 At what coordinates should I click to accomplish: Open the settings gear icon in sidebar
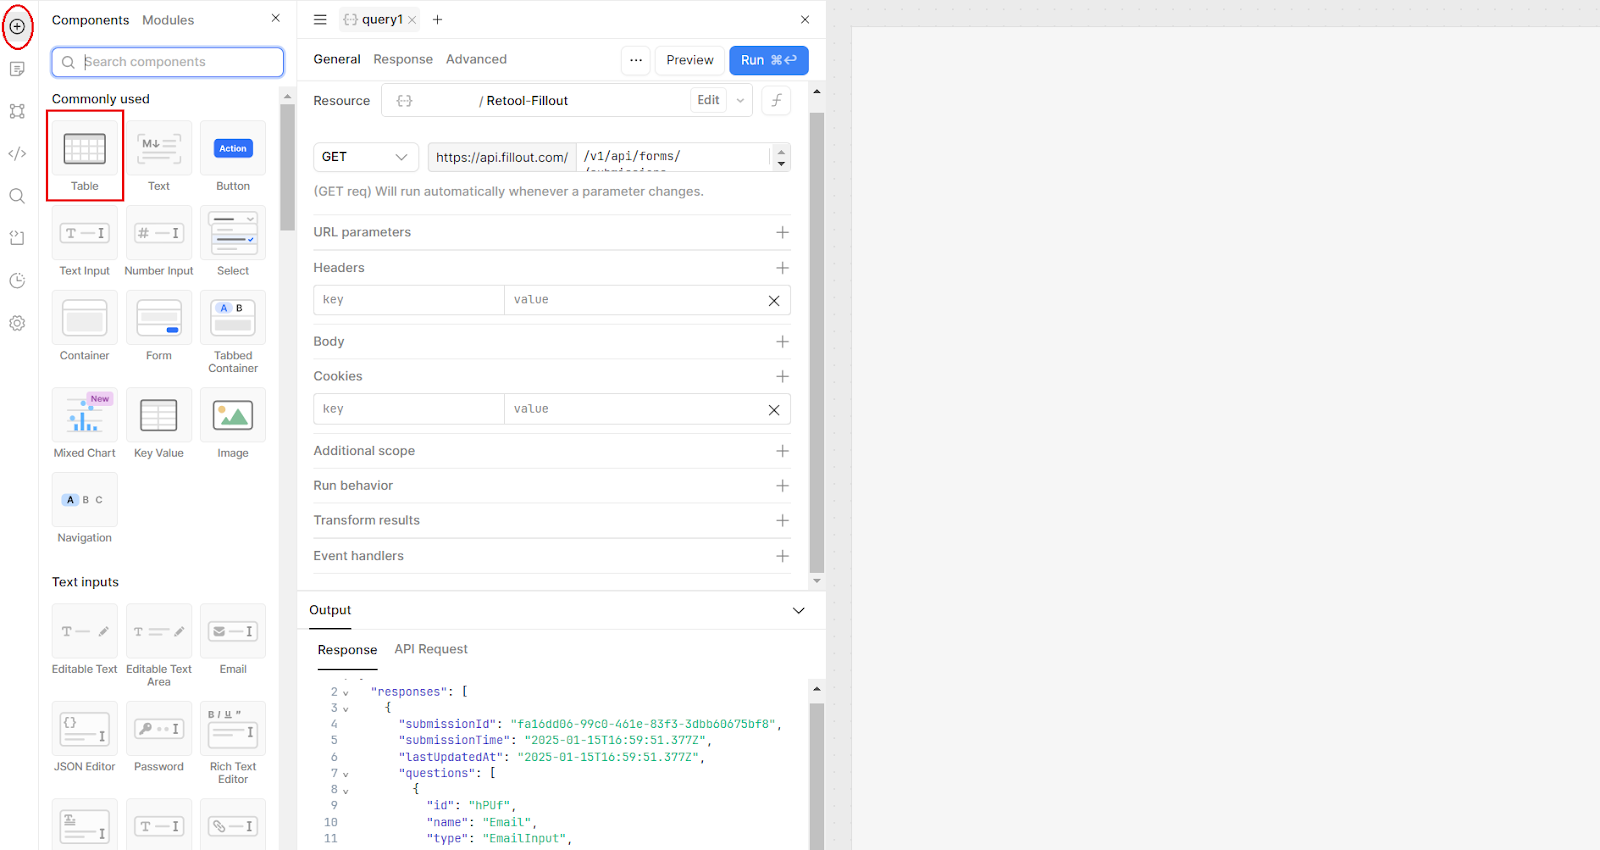[17, 323]
